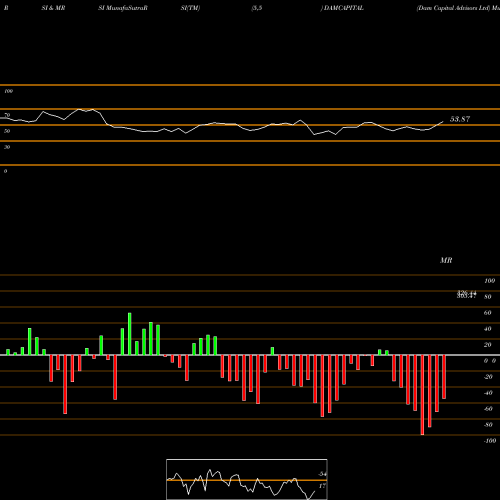
Task: Click the DAMCAPITAL ticker text in header
Action: point(344,8)
